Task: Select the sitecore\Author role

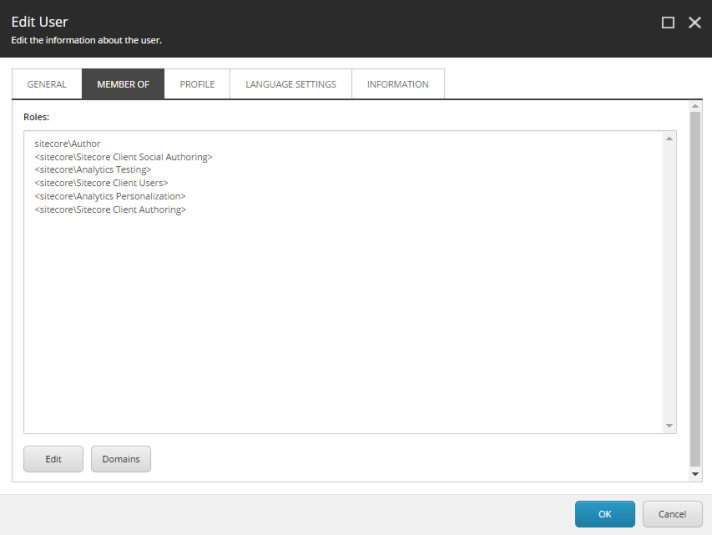Action: tap(67, 144)
